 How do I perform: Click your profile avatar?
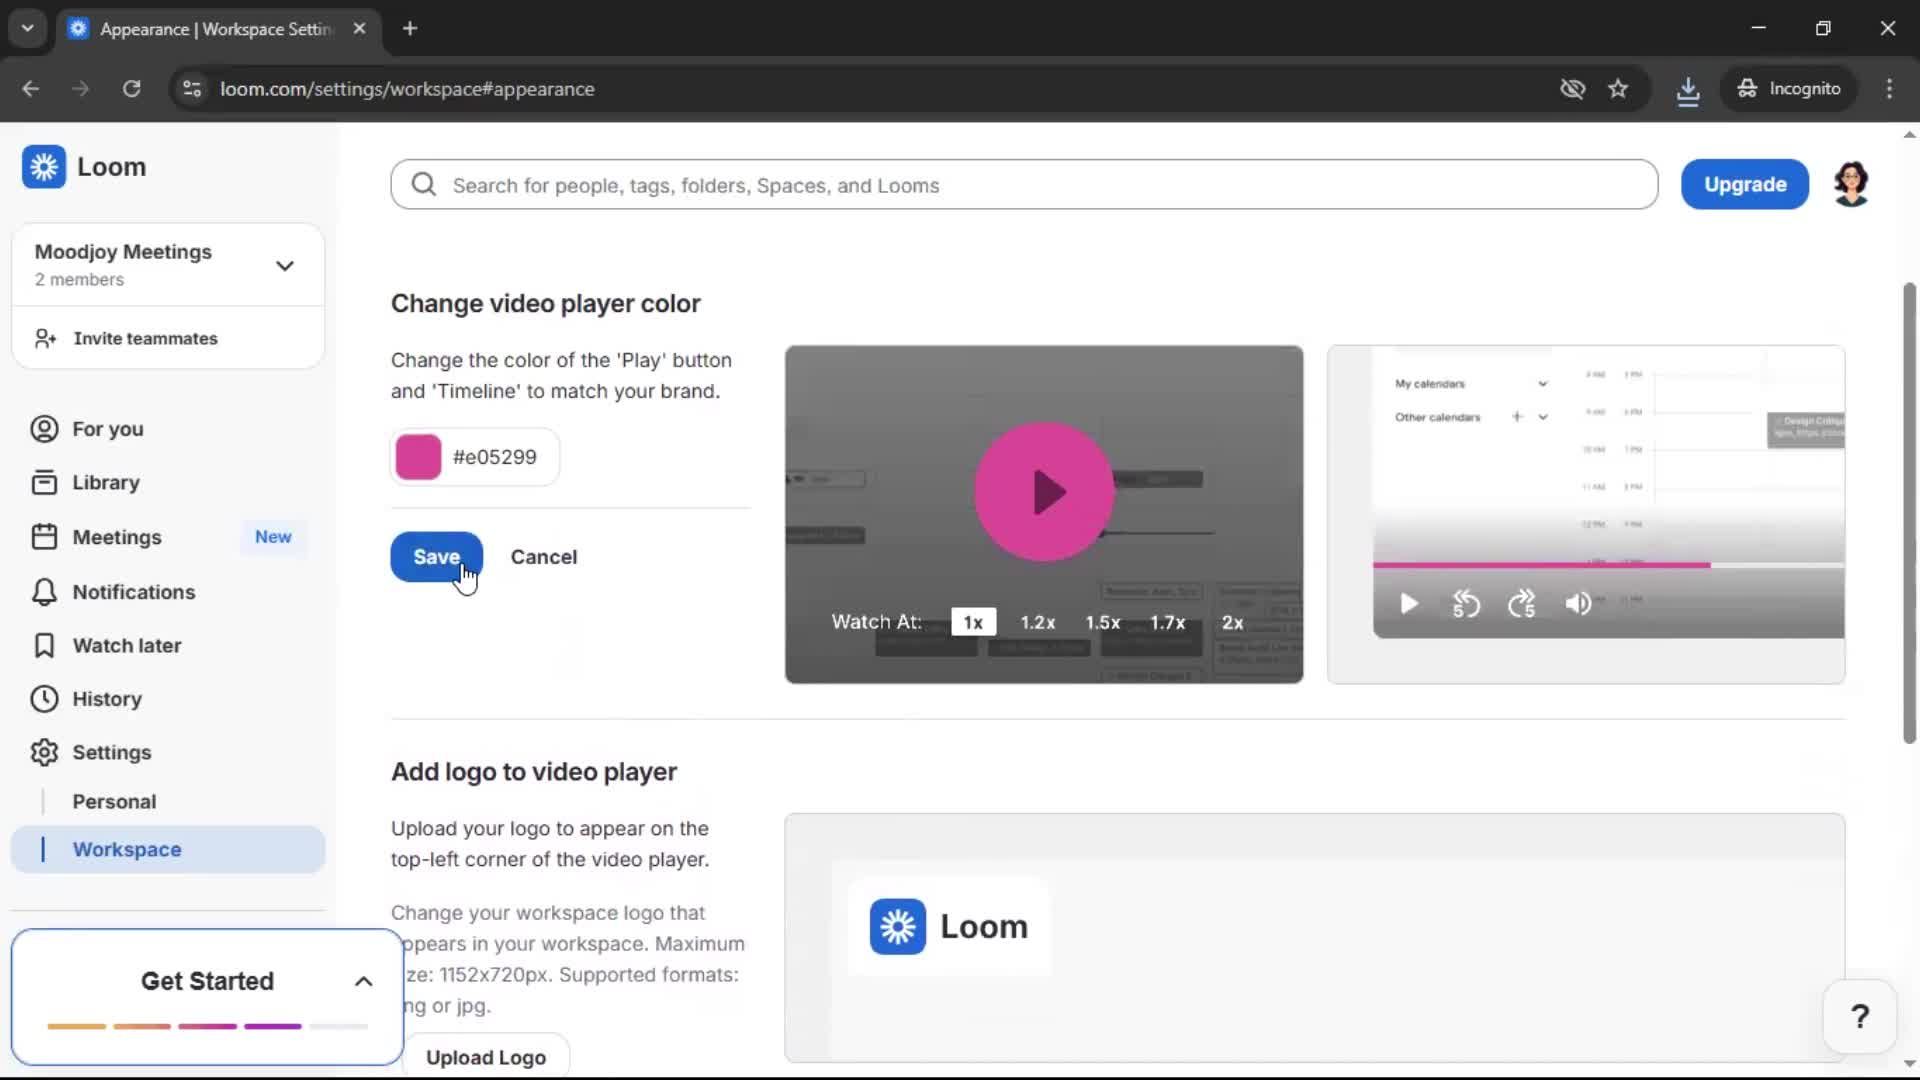1851,183
